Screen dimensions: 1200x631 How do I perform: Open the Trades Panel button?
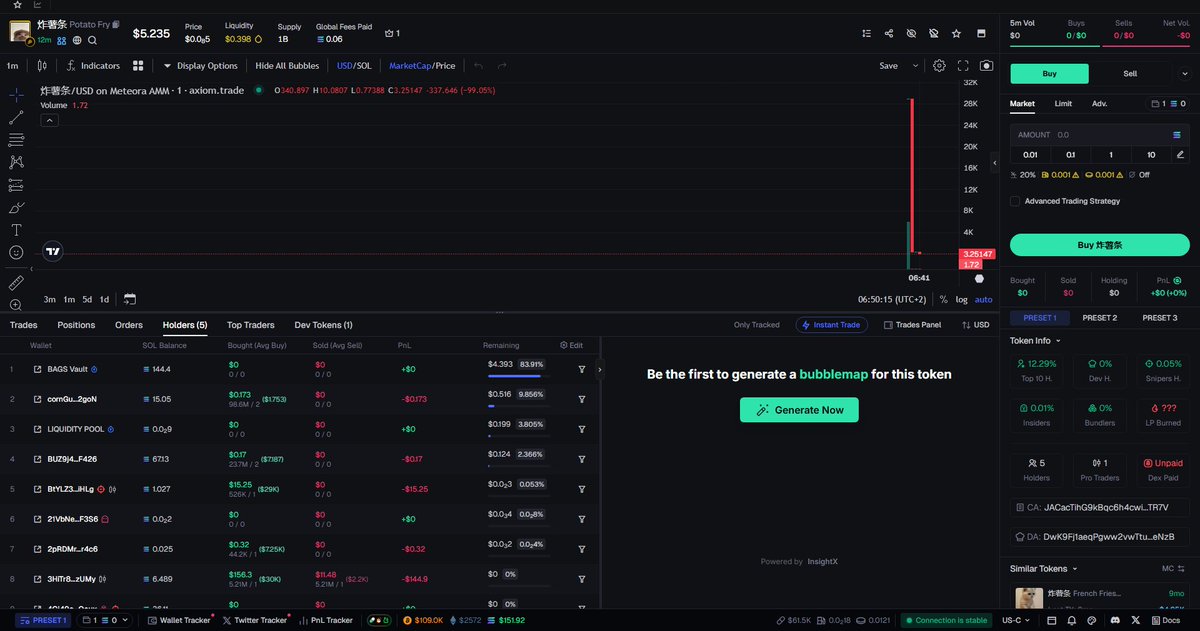pos(912,325)
